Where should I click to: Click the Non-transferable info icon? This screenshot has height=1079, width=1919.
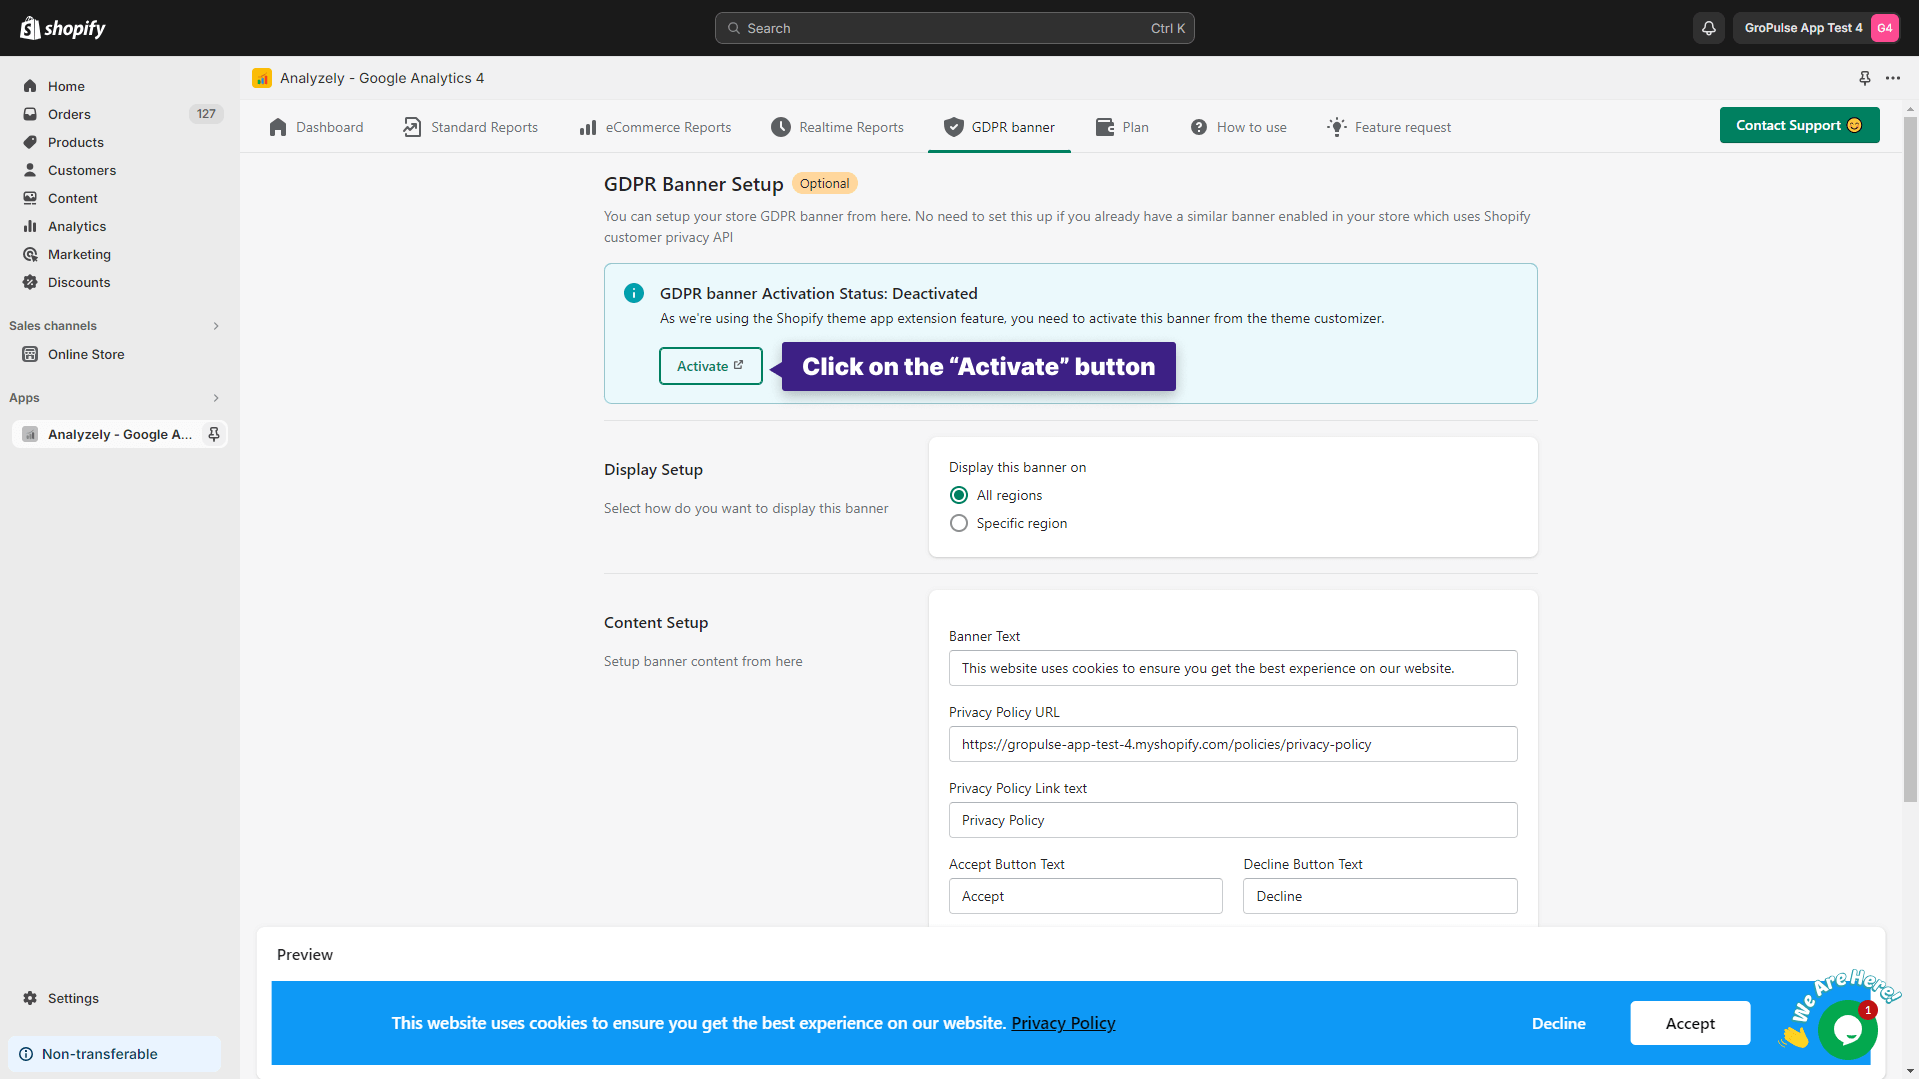[x=26, y=1054]
